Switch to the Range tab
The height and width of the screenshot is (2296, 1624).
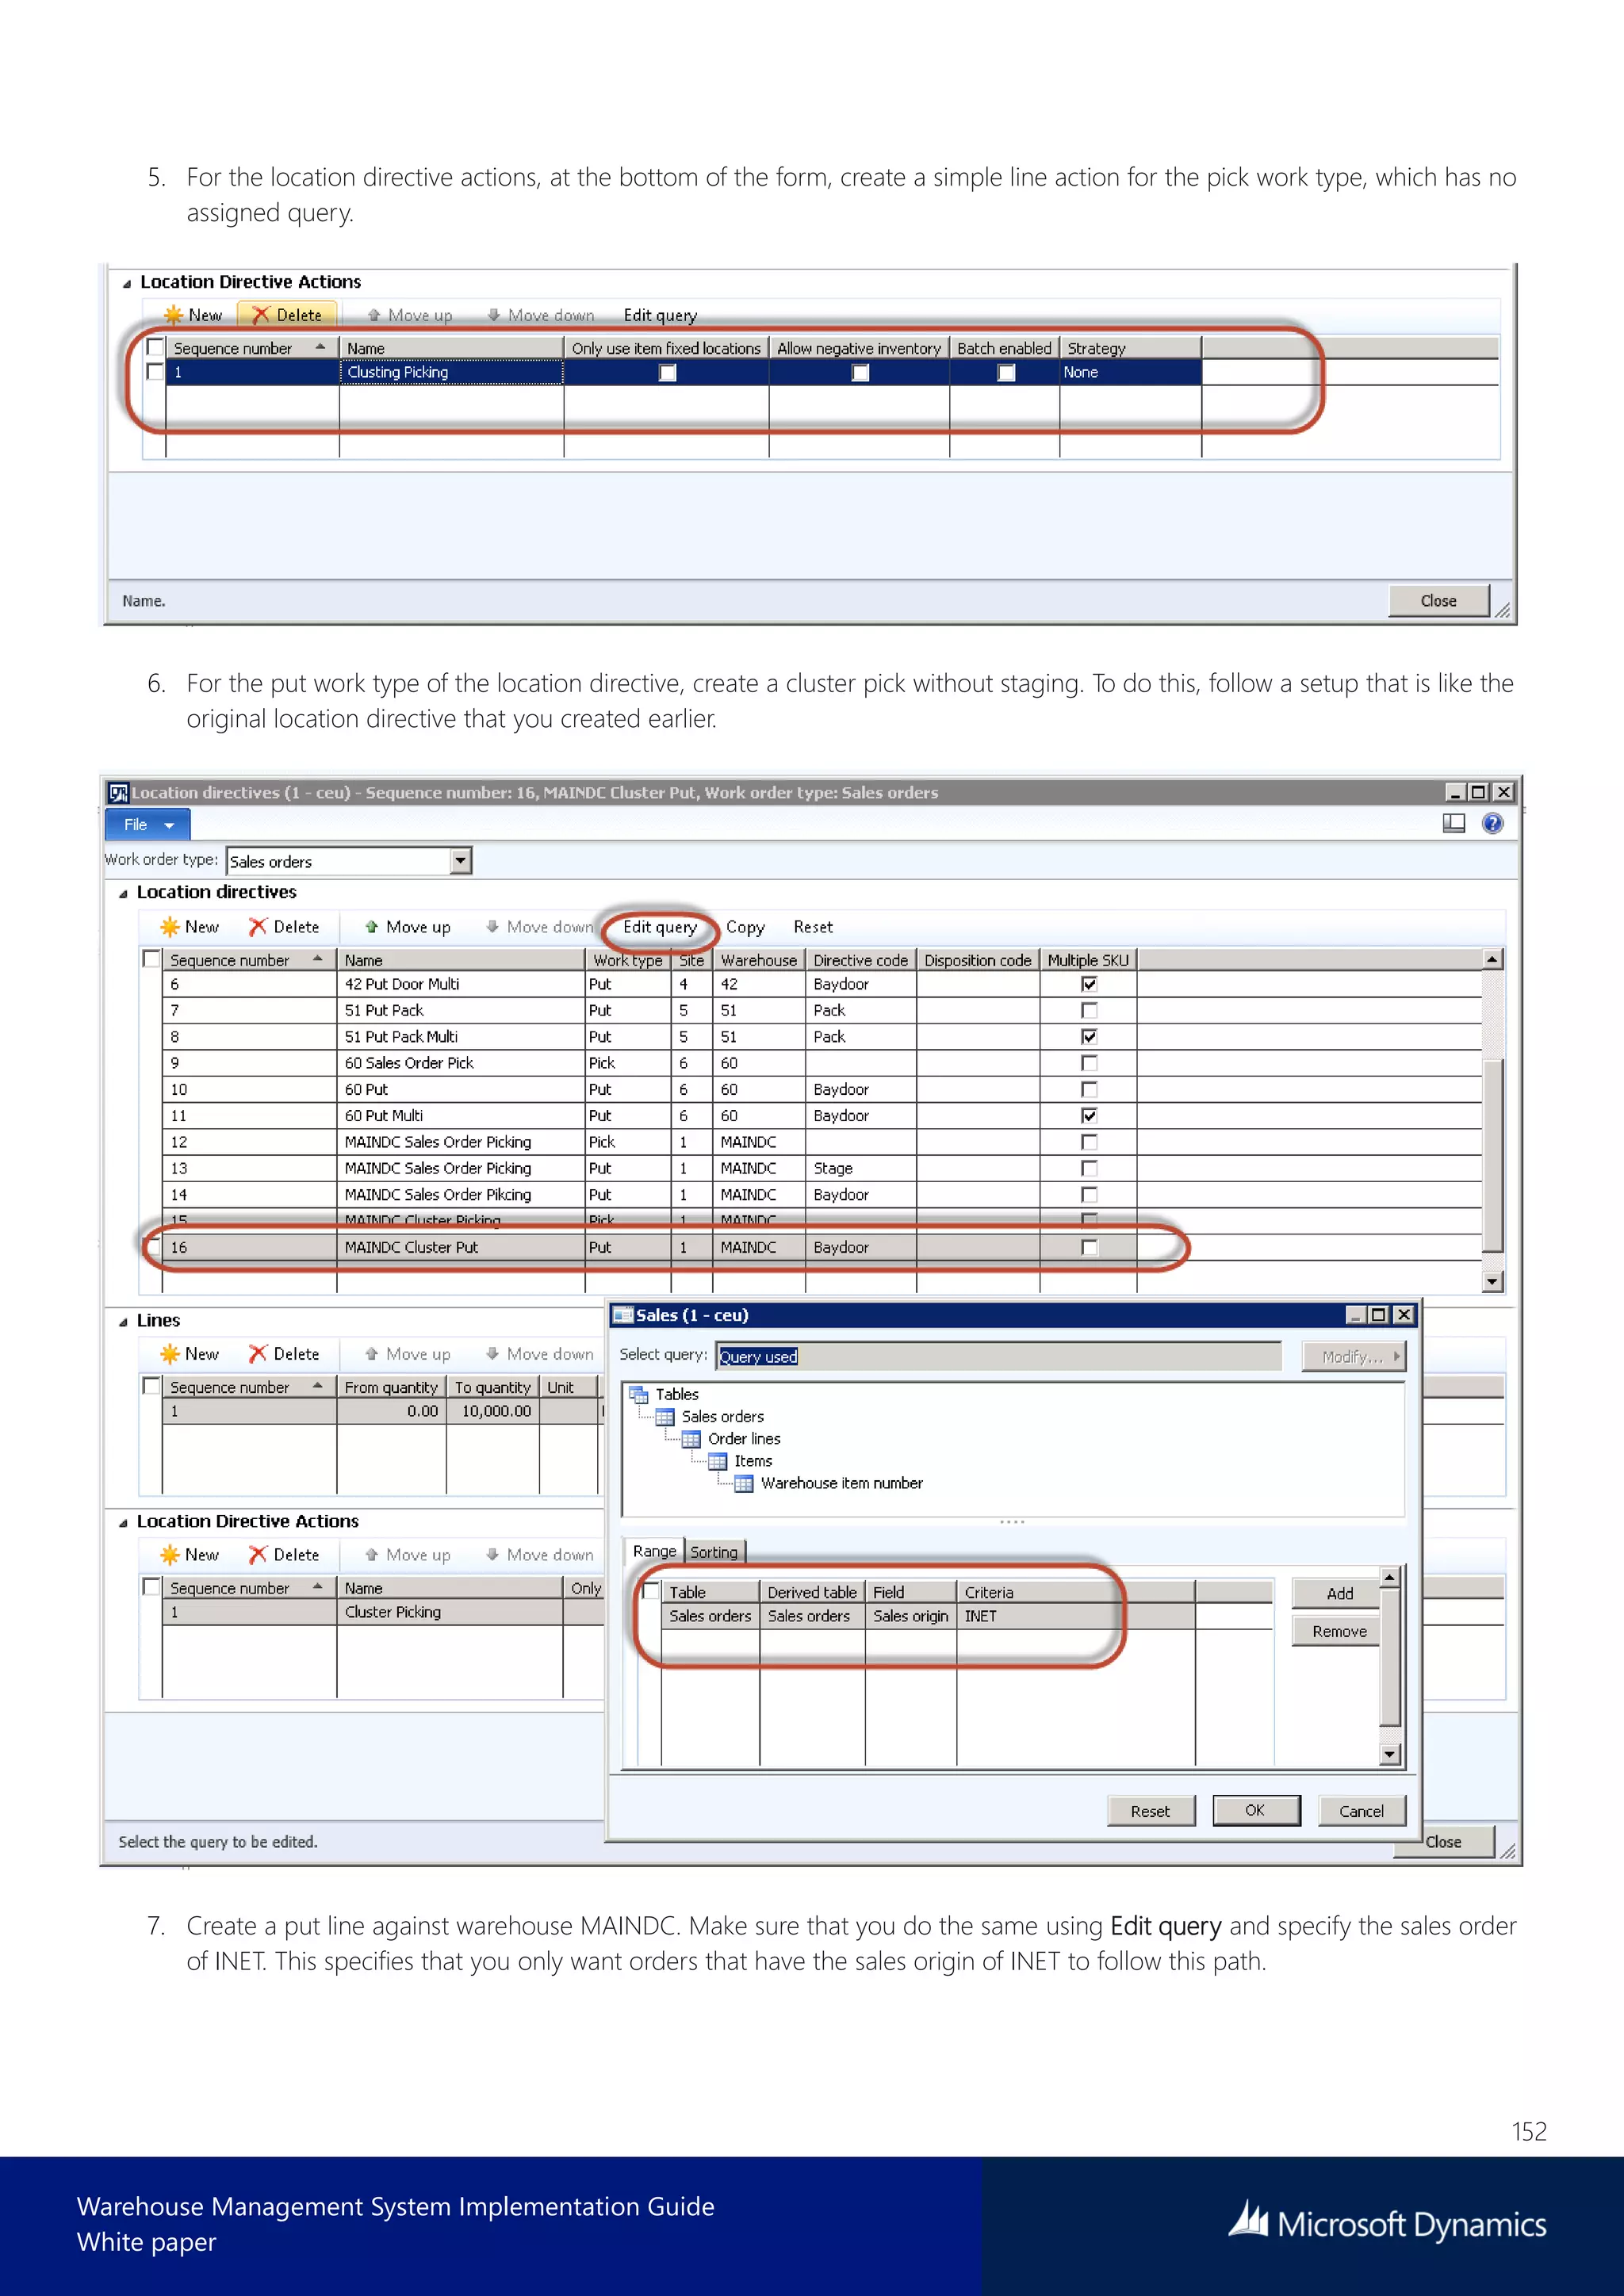click(x=654, y=1551)
